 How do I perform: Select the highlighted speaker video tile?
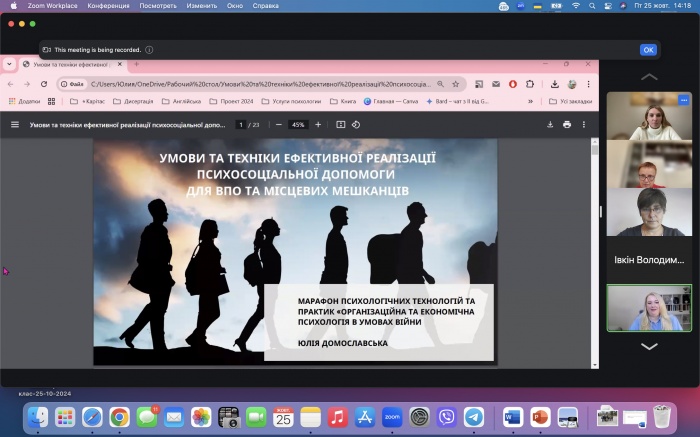pos(649,308)
